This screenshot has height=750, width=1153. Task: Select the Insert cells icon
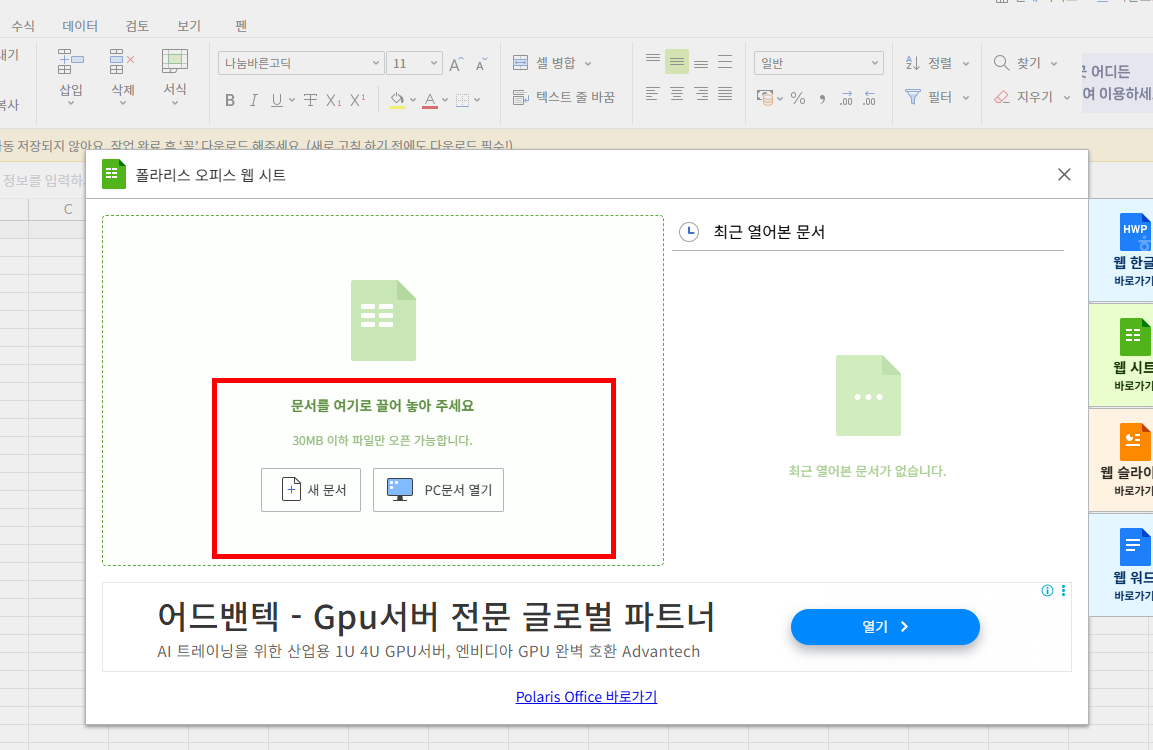(69, 75)
